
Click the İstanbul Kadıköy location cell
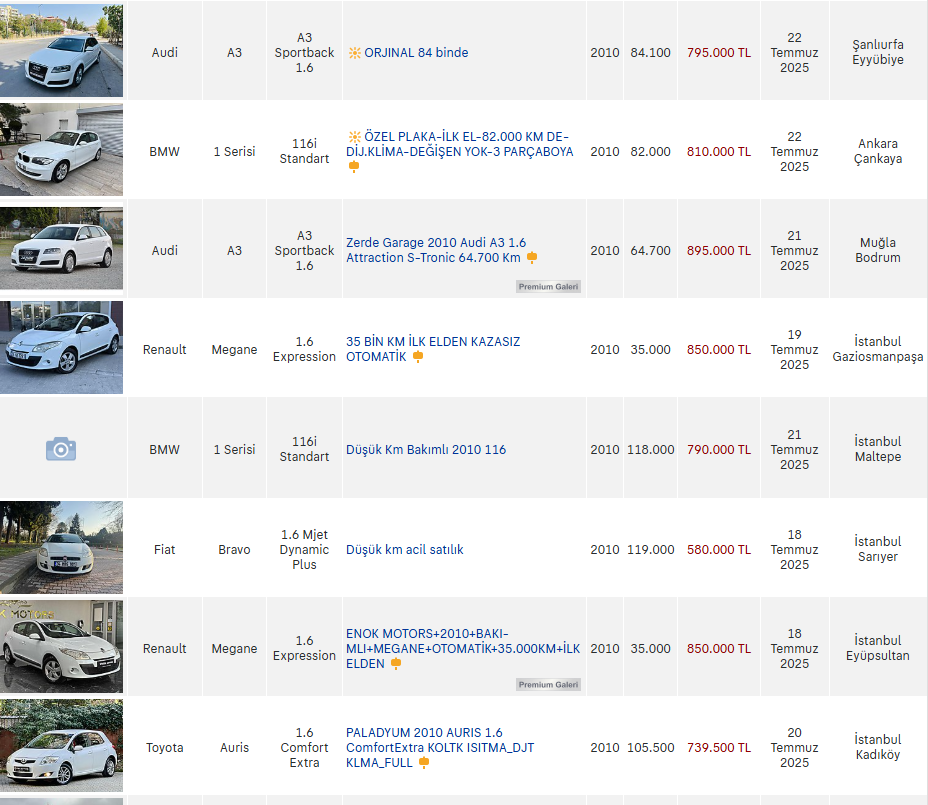[x=878, y=747]
